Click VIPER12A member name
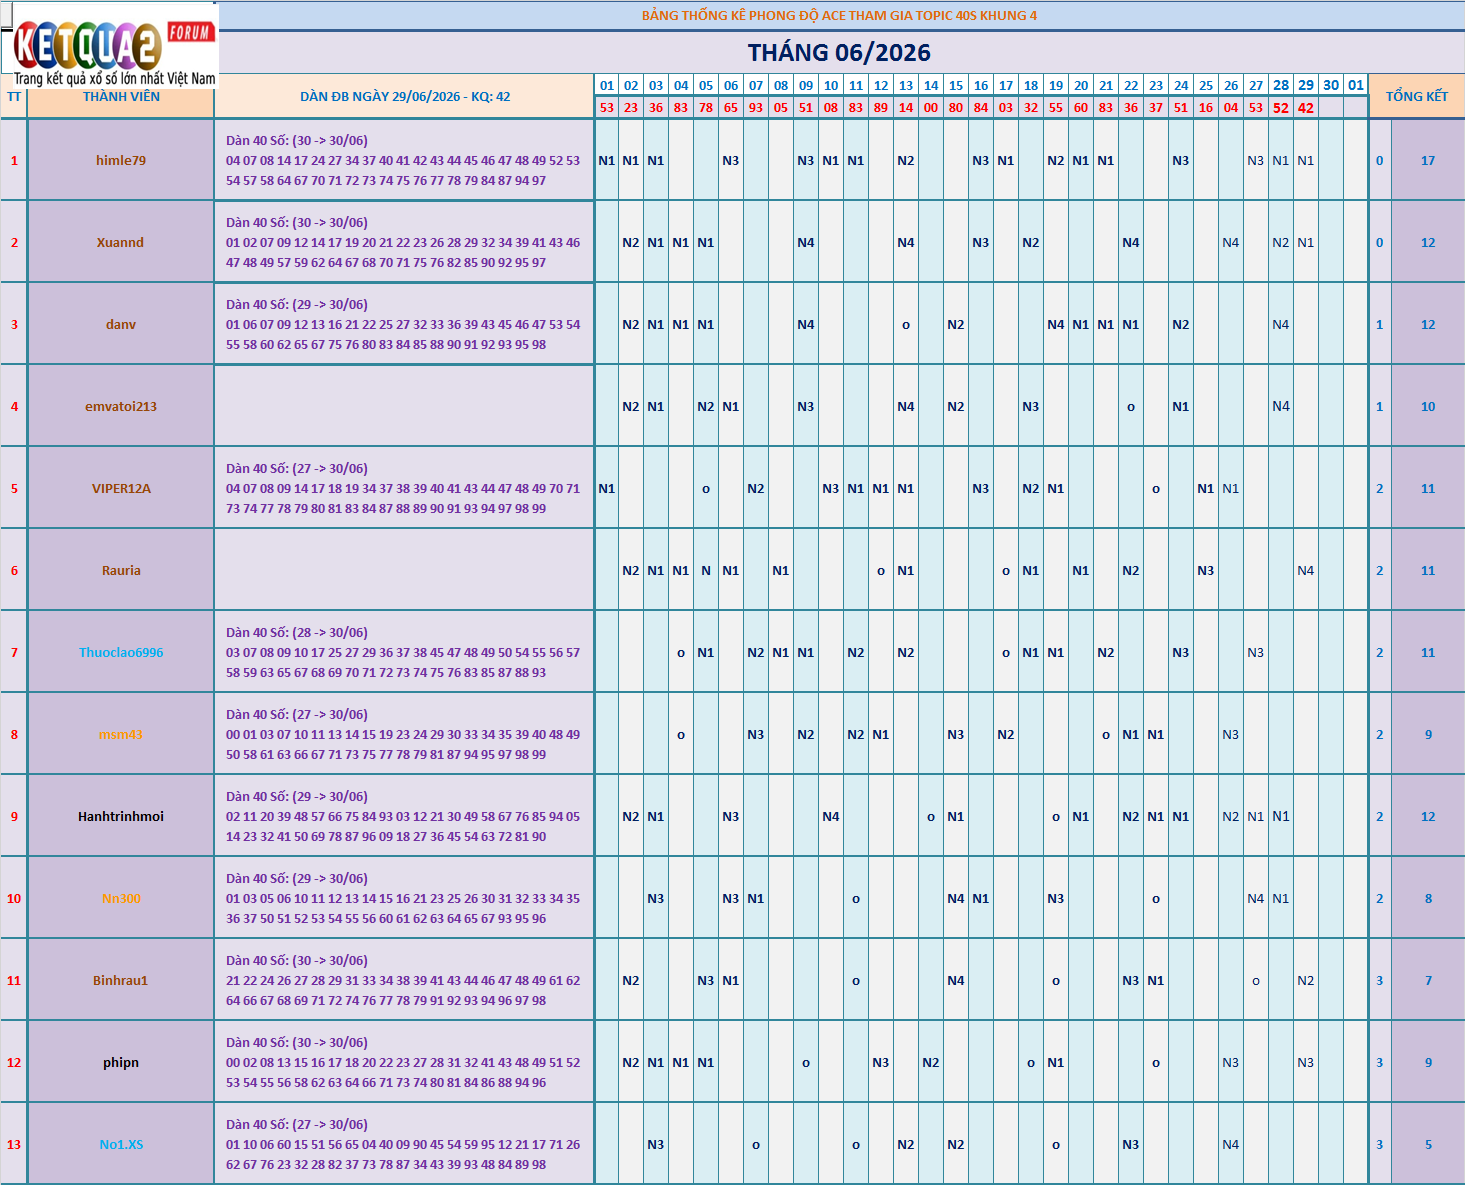The width and height of the screenshot is (1465, 1185). (121, 488)
